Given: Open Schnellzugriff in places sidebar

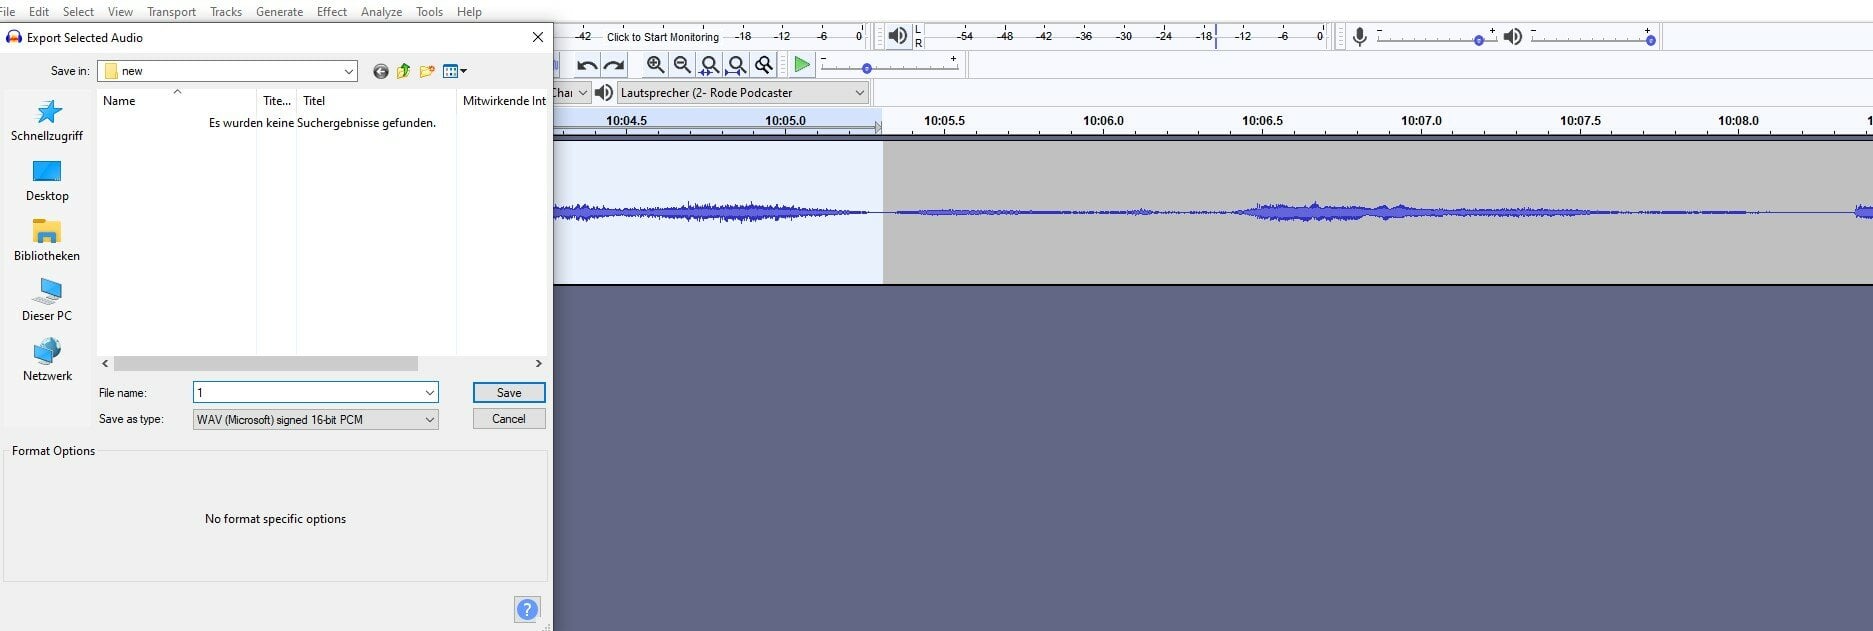Looking at the screenshot, I should tap(47, 120).
